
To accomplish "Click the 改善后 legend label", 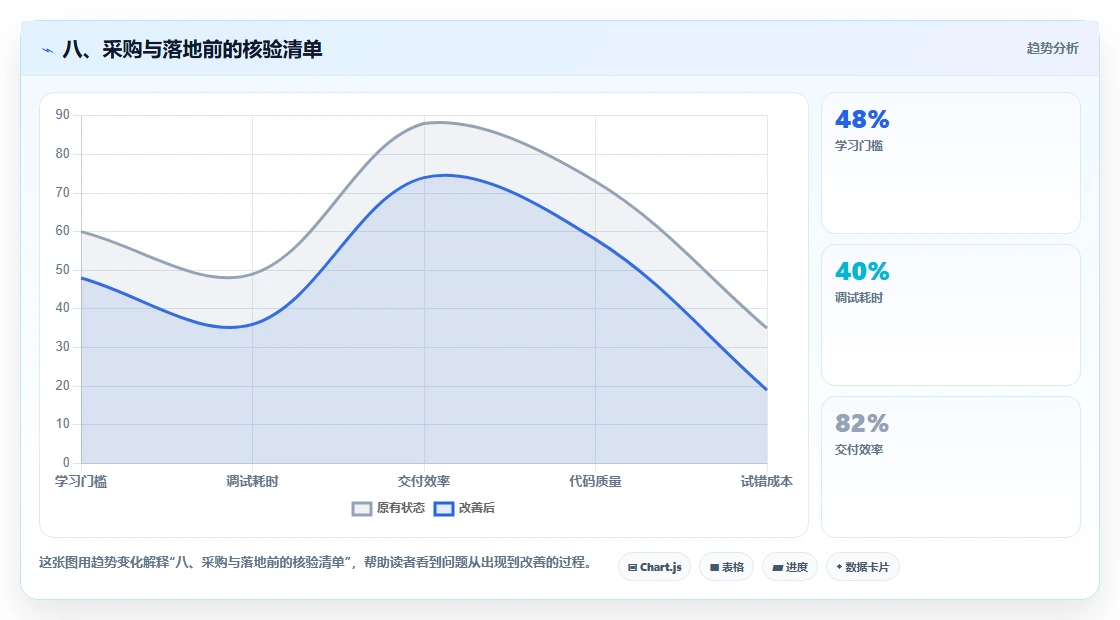I will [476, 508].
